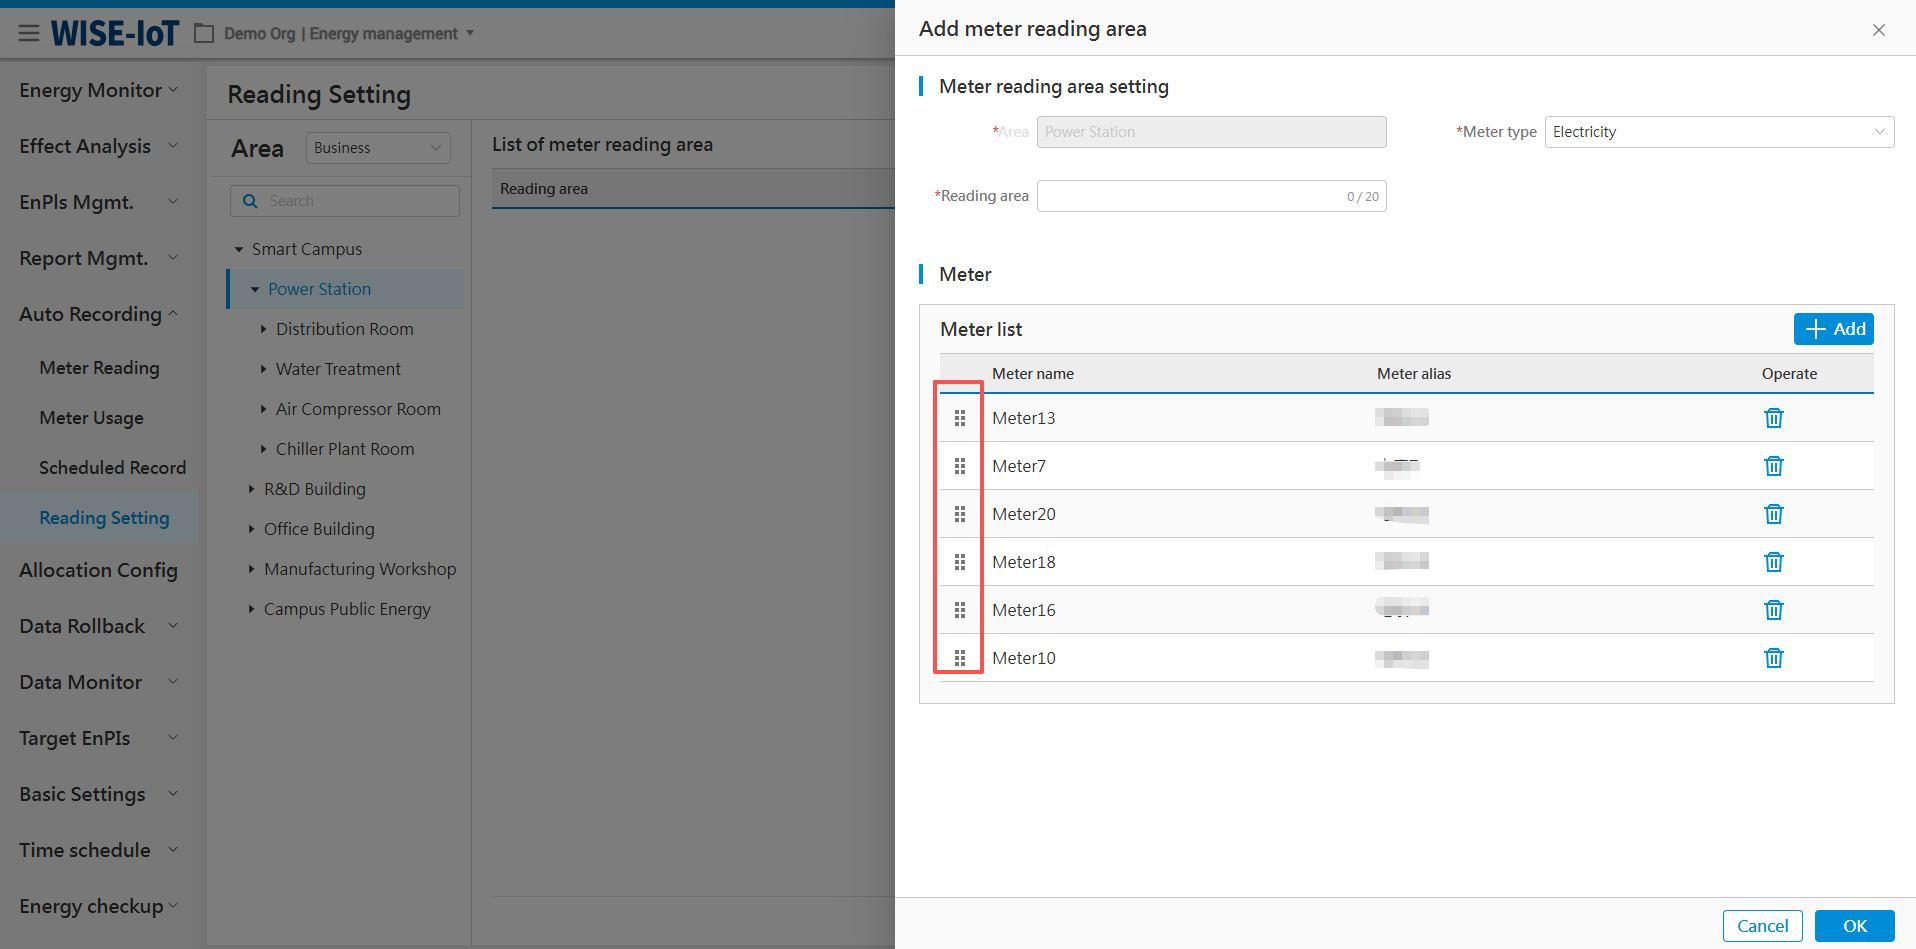Click the drag handle beside Meter18
The width and height of the screenshot is (1916, 949).
[x=960, y=562]
